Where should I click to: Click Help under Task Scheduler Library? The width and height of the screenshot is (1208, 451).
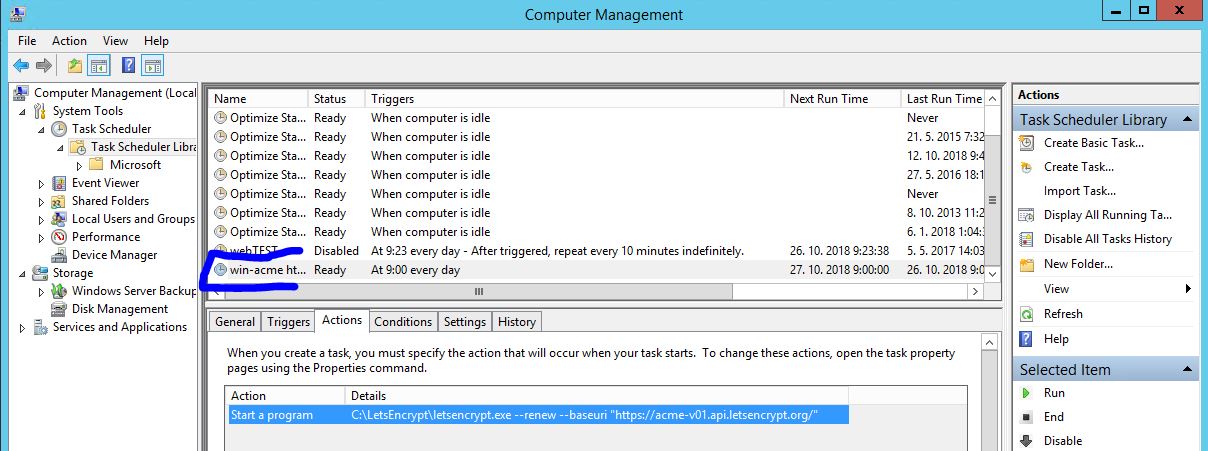click(1056, 339)
